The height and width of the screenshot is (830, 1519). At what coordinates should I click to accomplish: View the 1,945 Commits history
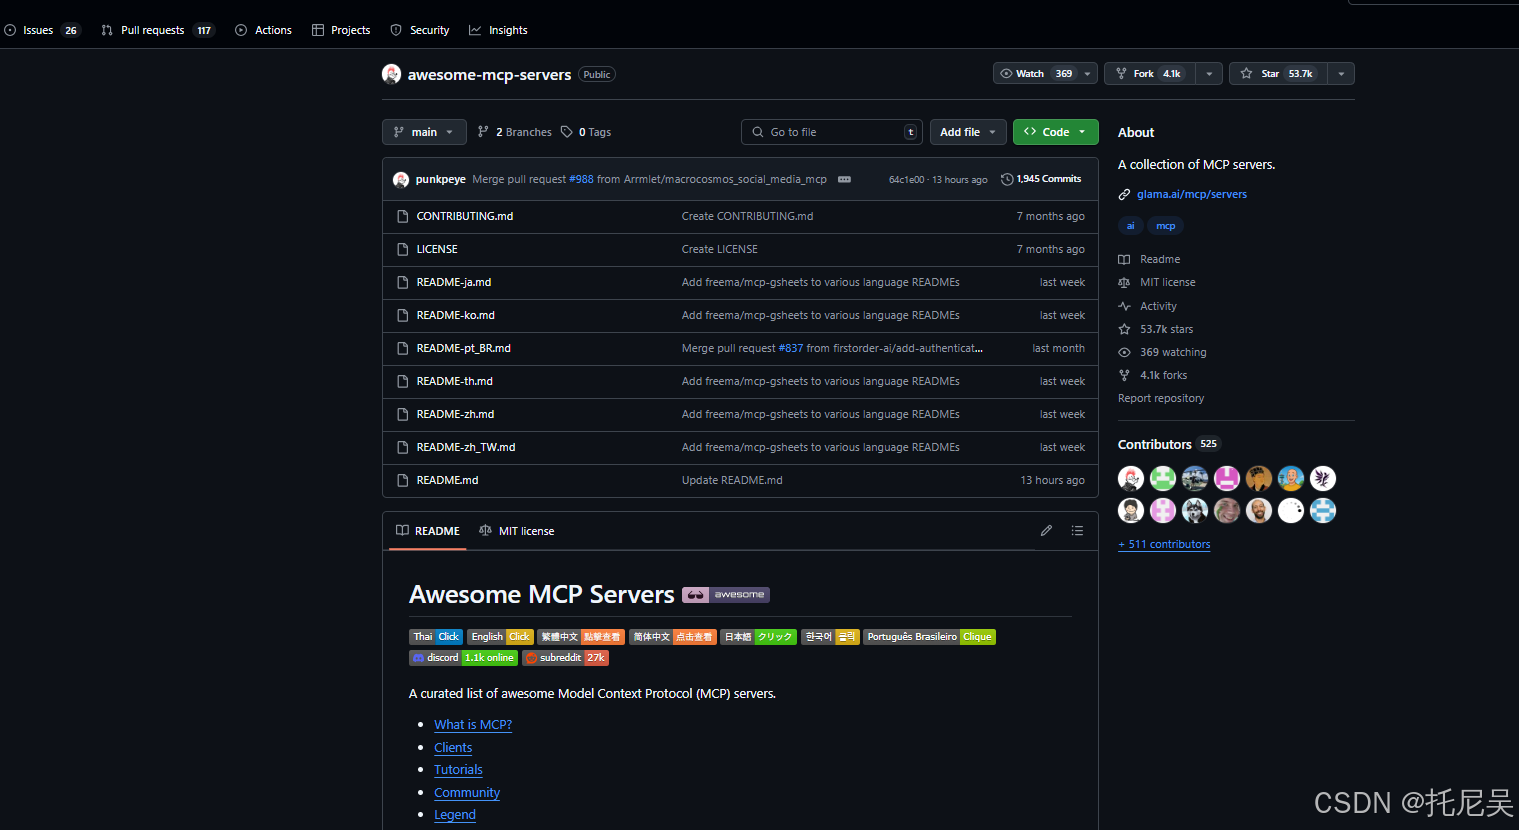1041,179
